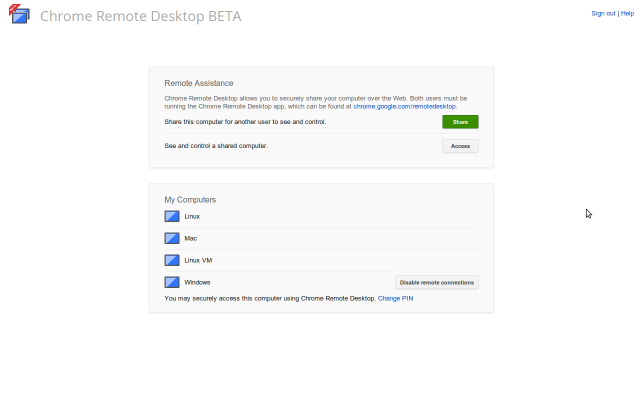640x400 pixels.
Task: Connect to the computer named Linux
Action: point(192,216)
